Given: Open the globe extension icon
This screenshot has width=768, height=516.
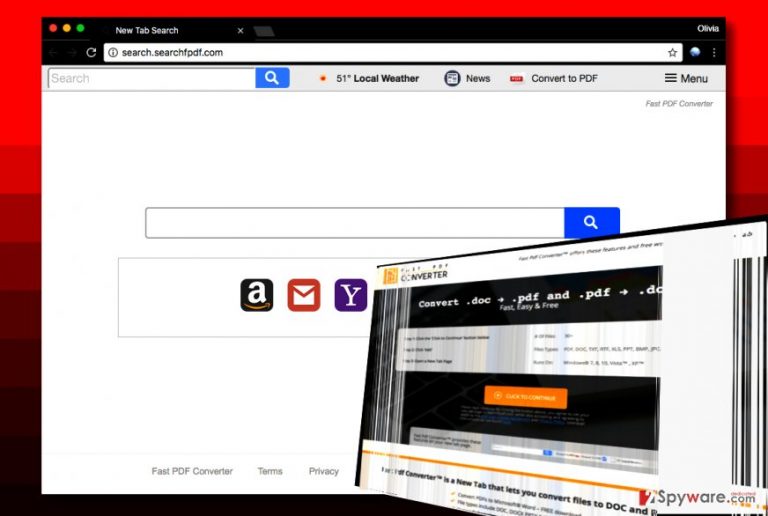Looking at the screenshot, I should click(695, 52).
